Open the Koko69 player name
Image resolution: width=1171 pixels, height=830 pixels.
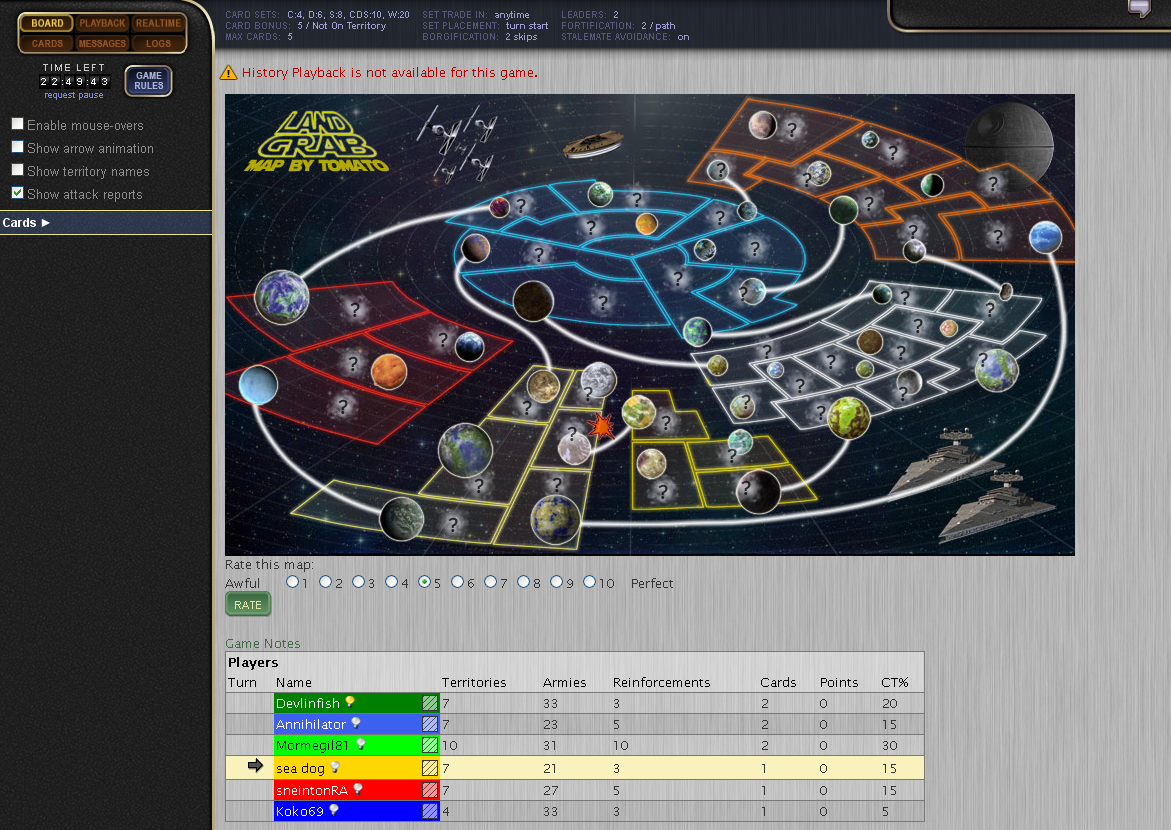coord(299,811)
